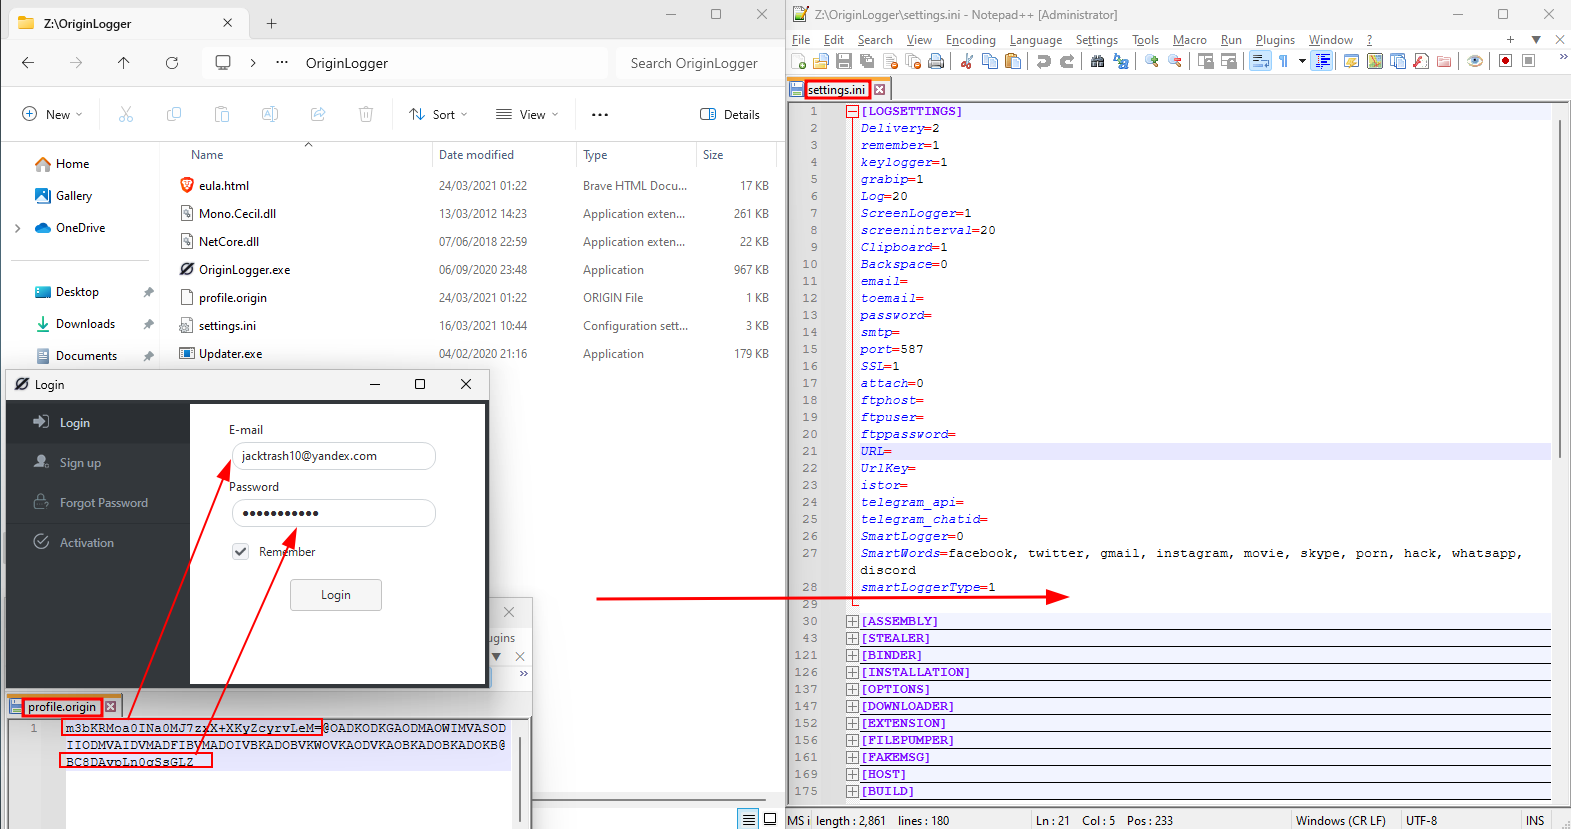Click the Open file icon in Notepad++

[x=821, y=61]
